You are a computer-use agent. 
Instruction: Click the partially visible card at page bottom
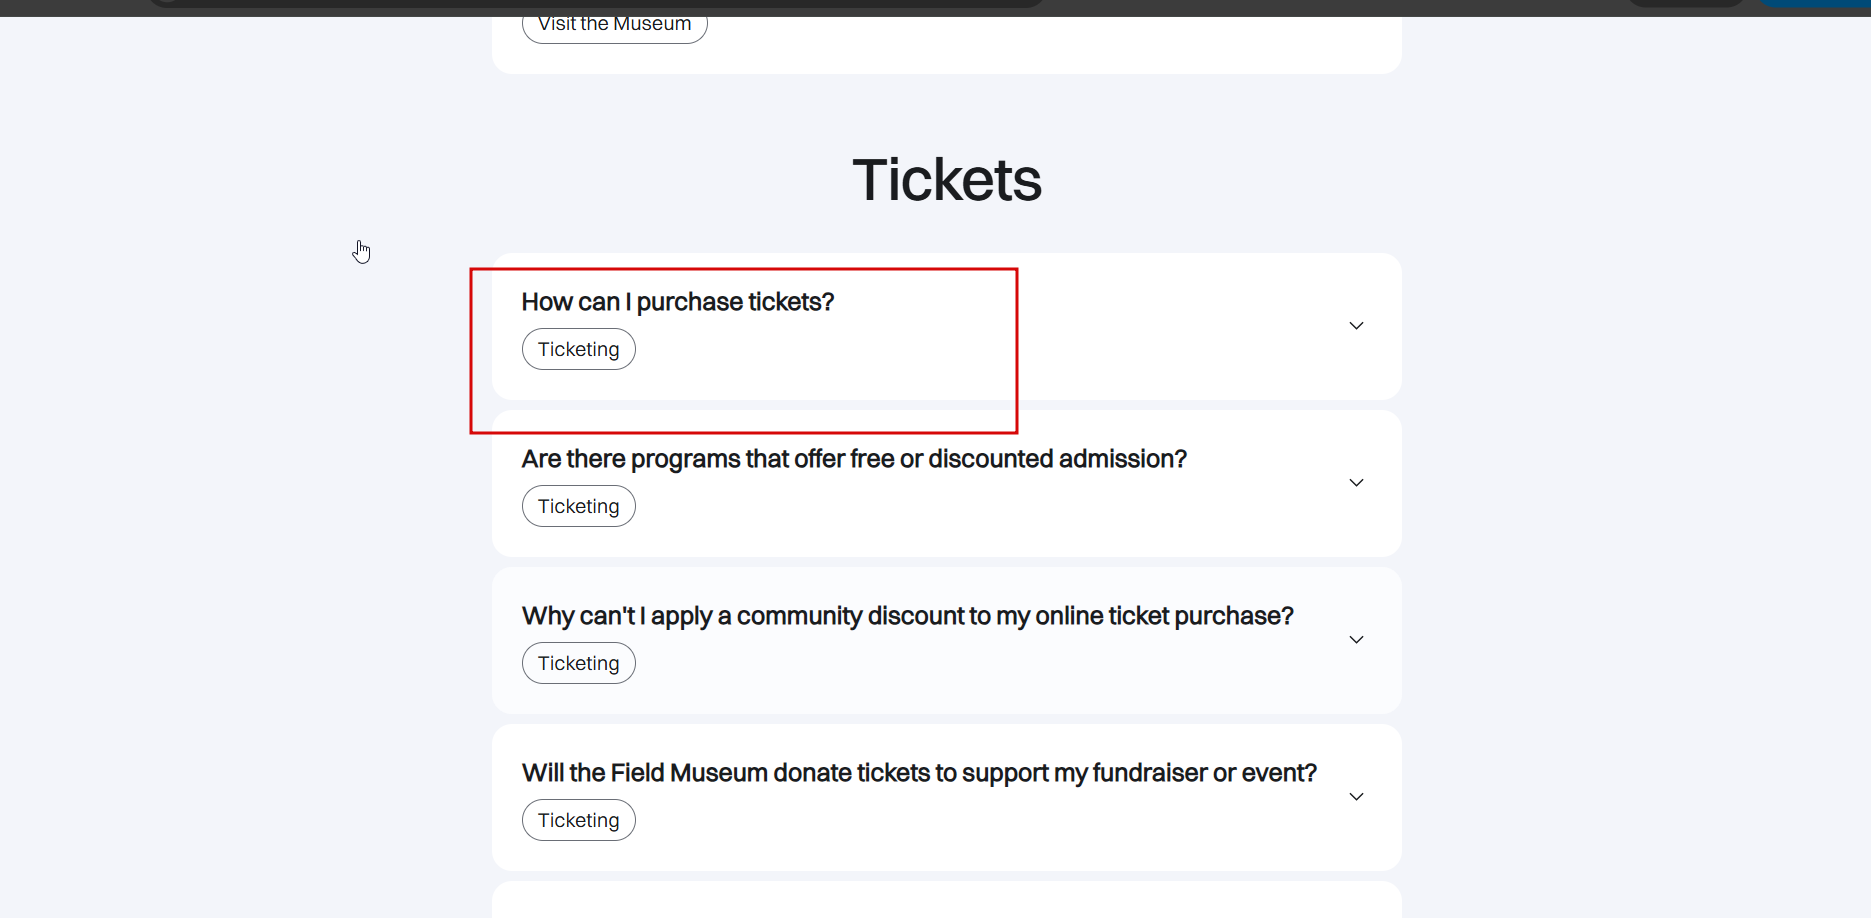pos(946,901)
